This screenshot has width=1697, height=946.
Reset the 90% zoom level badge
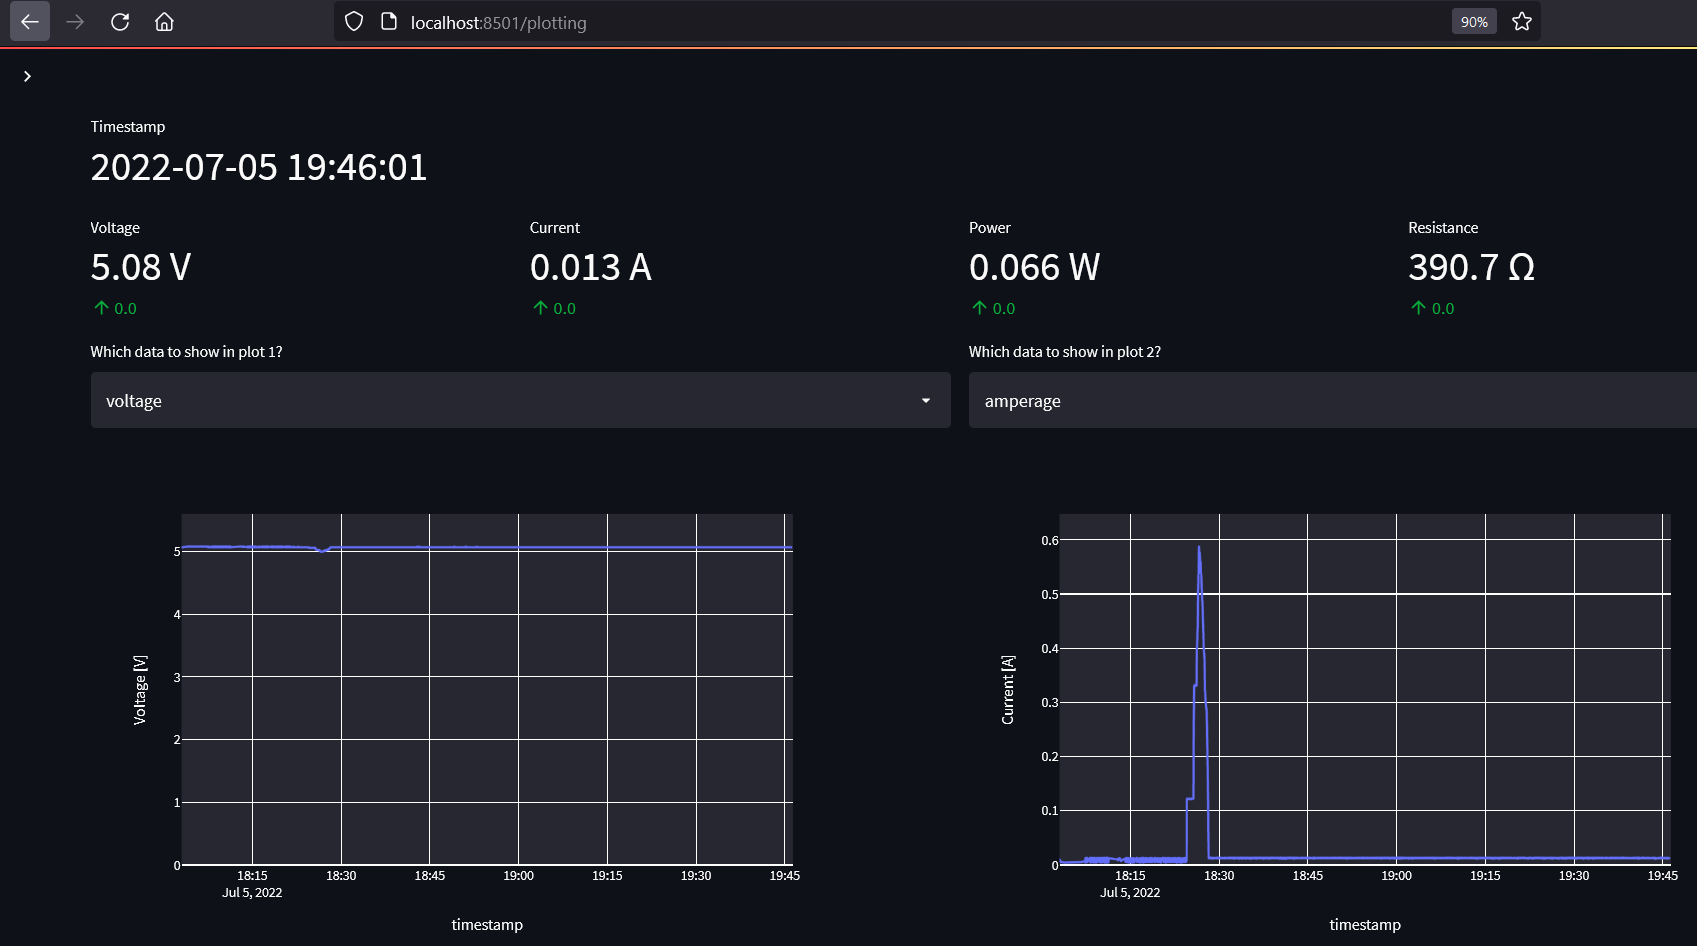(x=1474, y=22)
